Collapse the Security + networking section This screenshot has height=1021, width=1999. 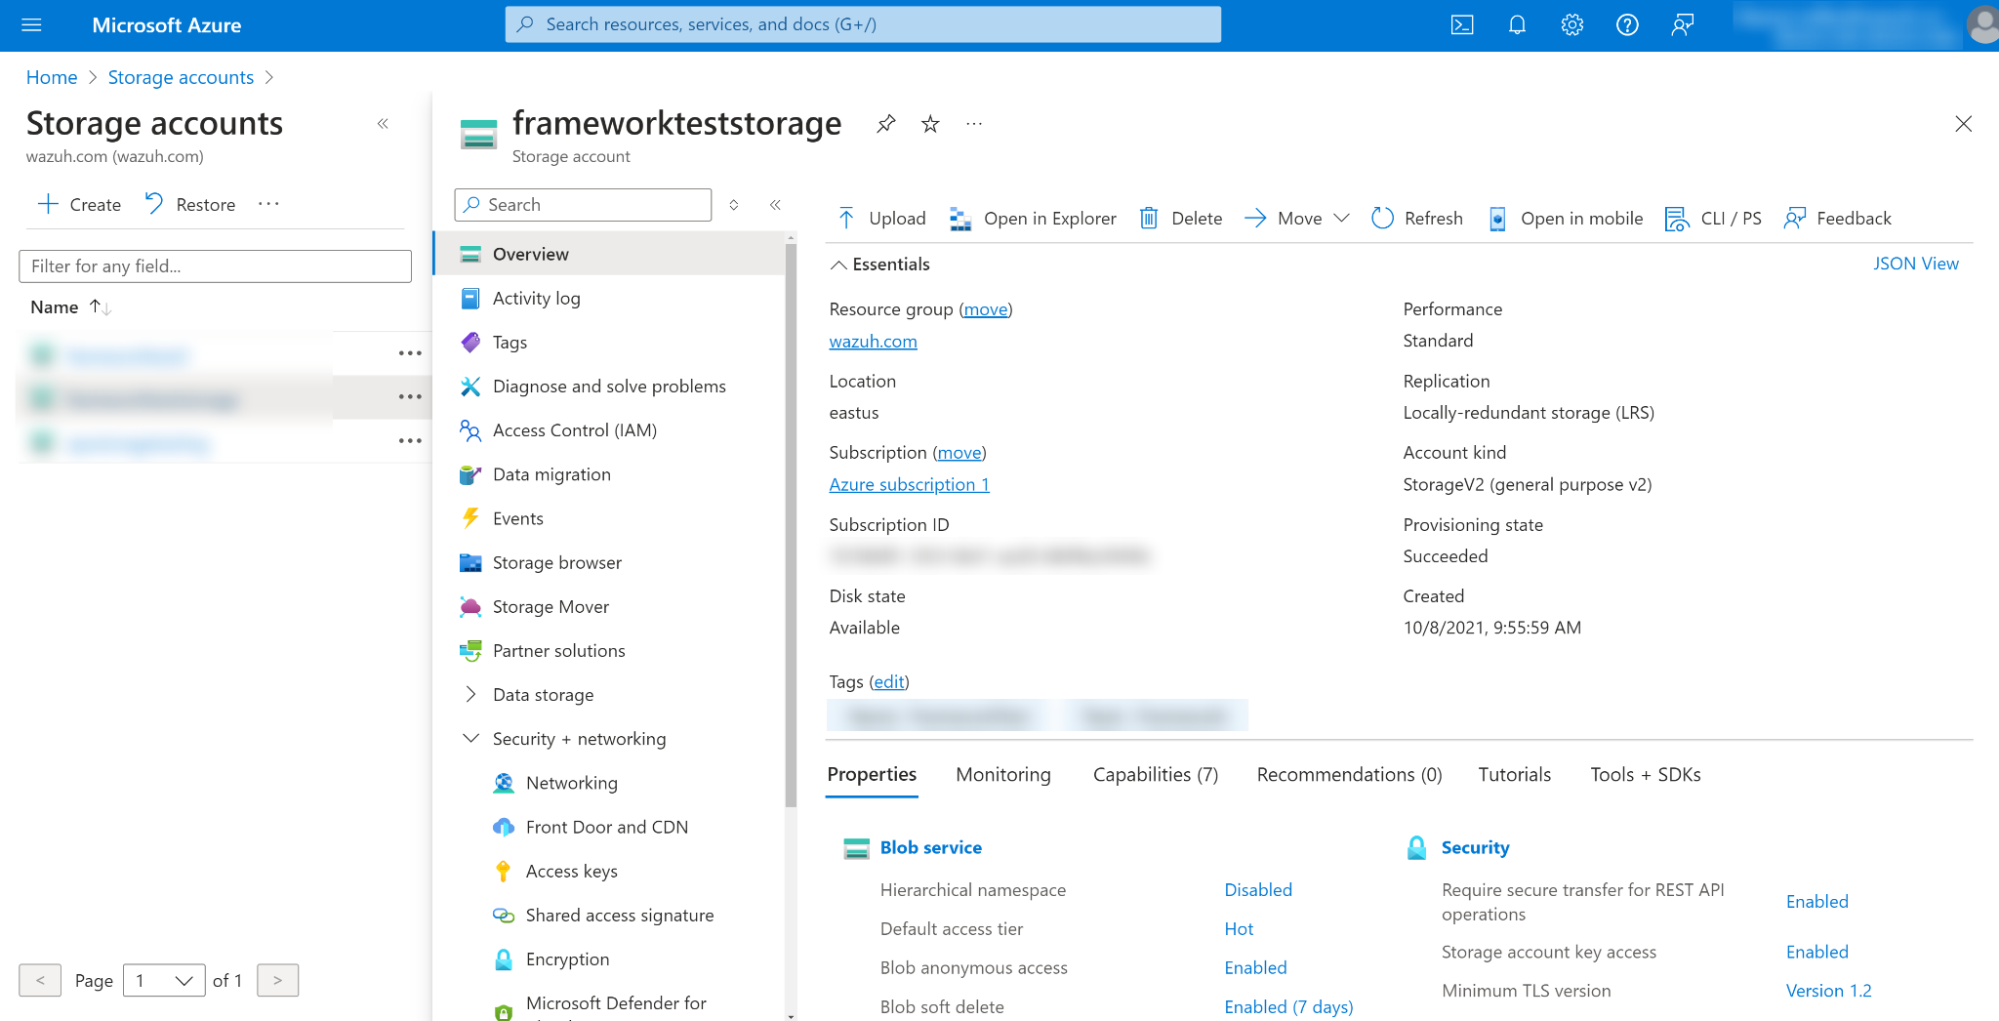pyautogui.click(x=470, y=738)
